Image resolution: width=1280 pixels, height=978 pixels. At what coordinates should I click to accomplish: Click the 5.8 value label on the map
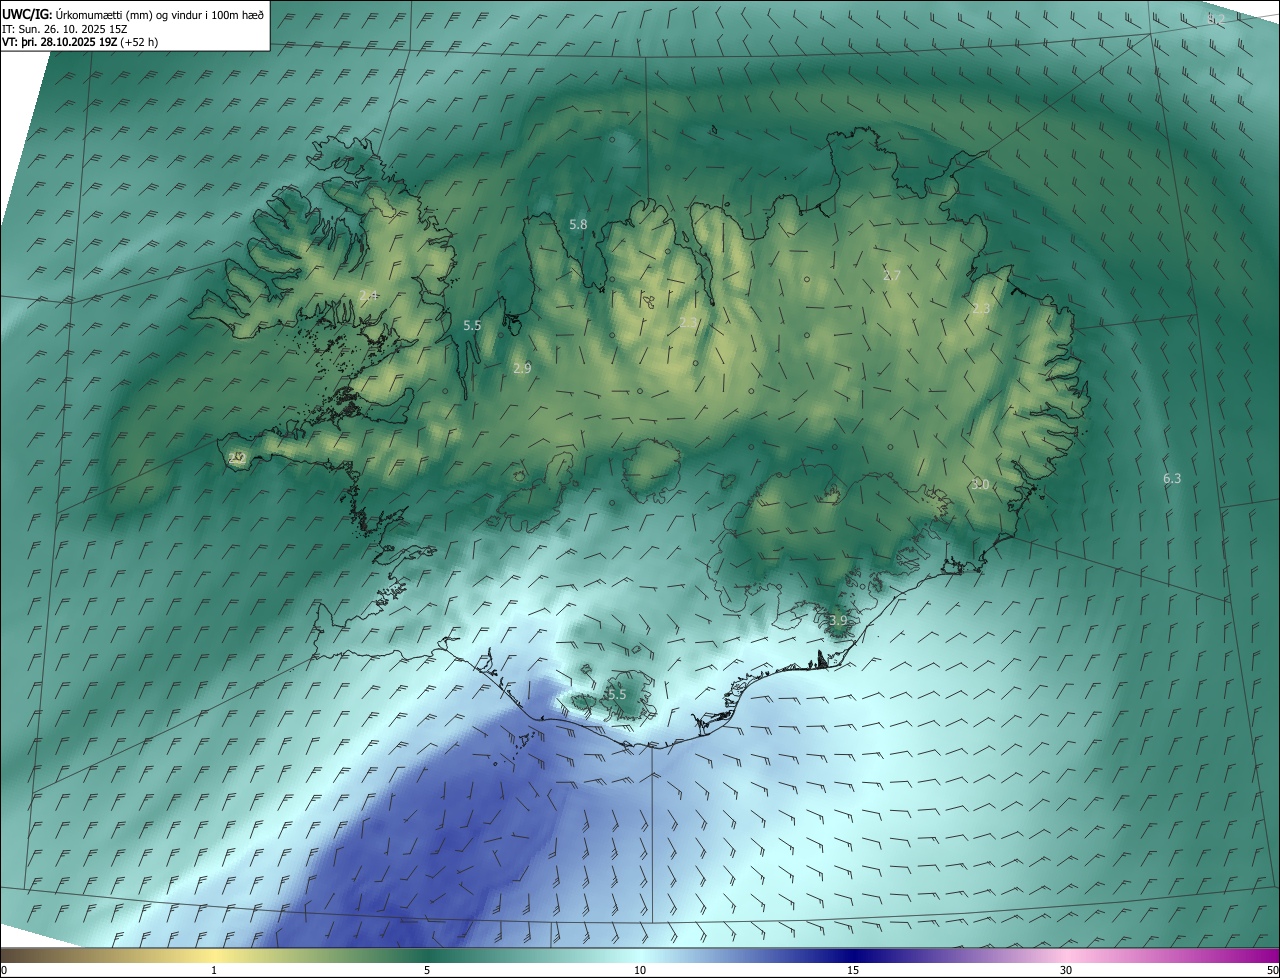point(578,225)
